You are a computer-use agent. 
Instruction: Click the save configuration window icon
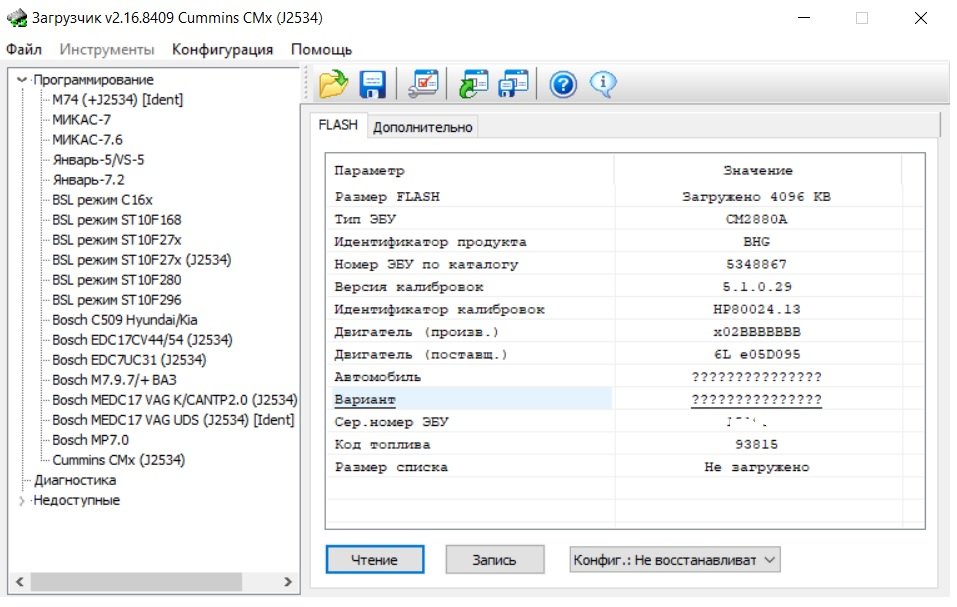(513, 85)
